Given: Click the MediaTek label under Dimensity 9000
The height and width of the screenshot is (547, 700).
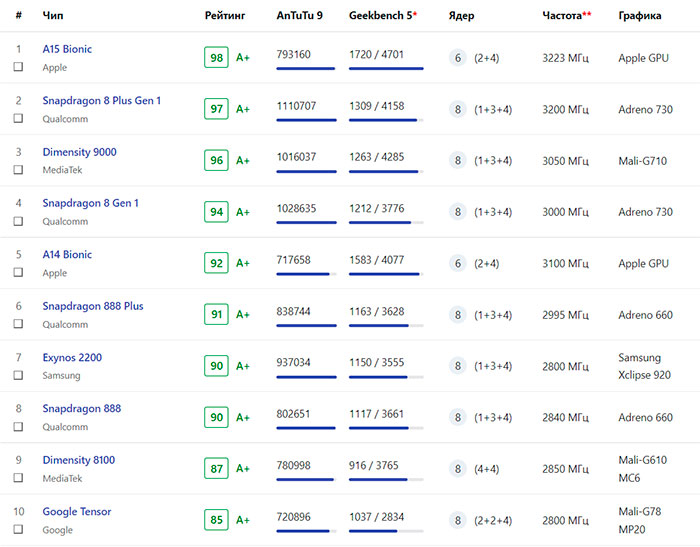Looking at the screenshot, I should point(62,170).
